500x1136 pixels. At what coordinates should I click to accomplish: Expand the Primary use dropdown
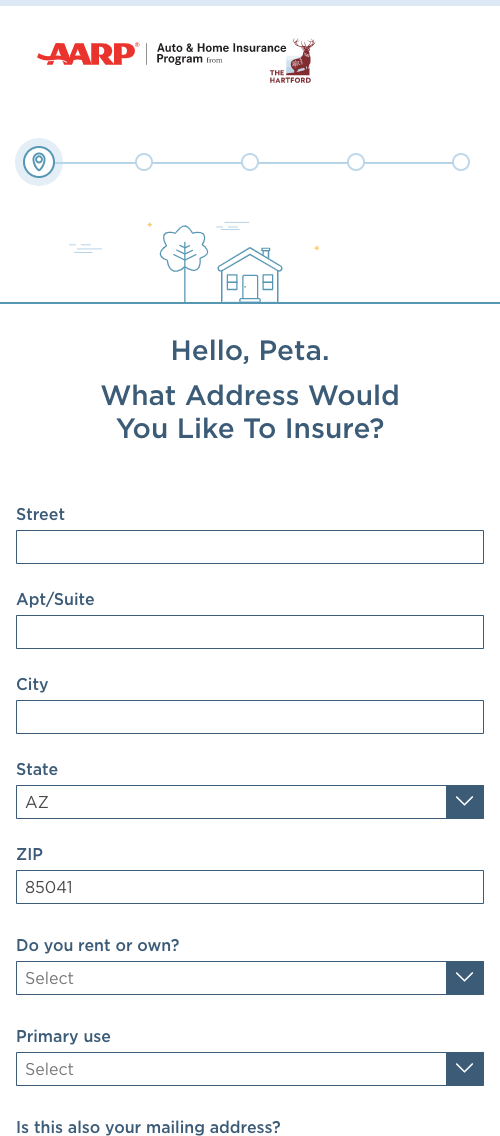tap(465, 1069)
